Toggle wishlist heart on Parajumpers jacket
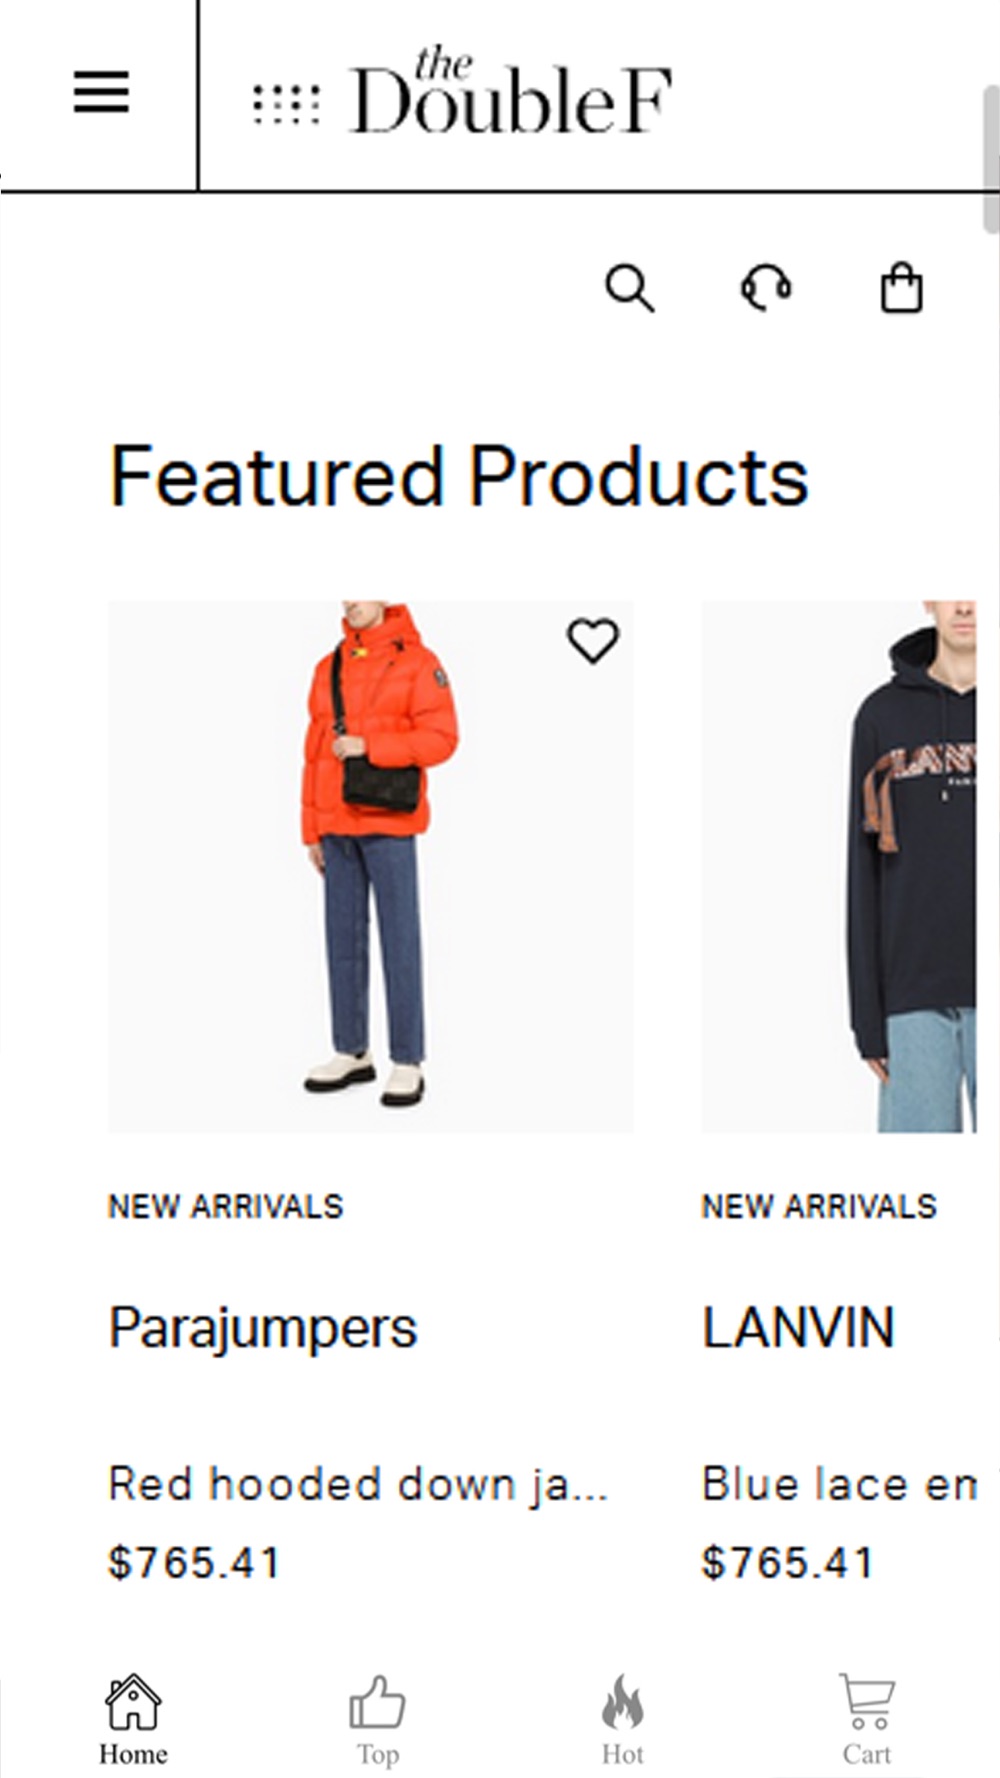 (593, 641)
